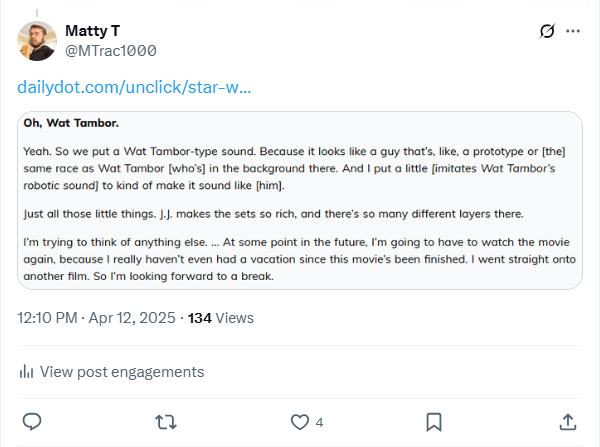Open the share post menu
The image size is (600, 447).
click(x=567, y=422)
